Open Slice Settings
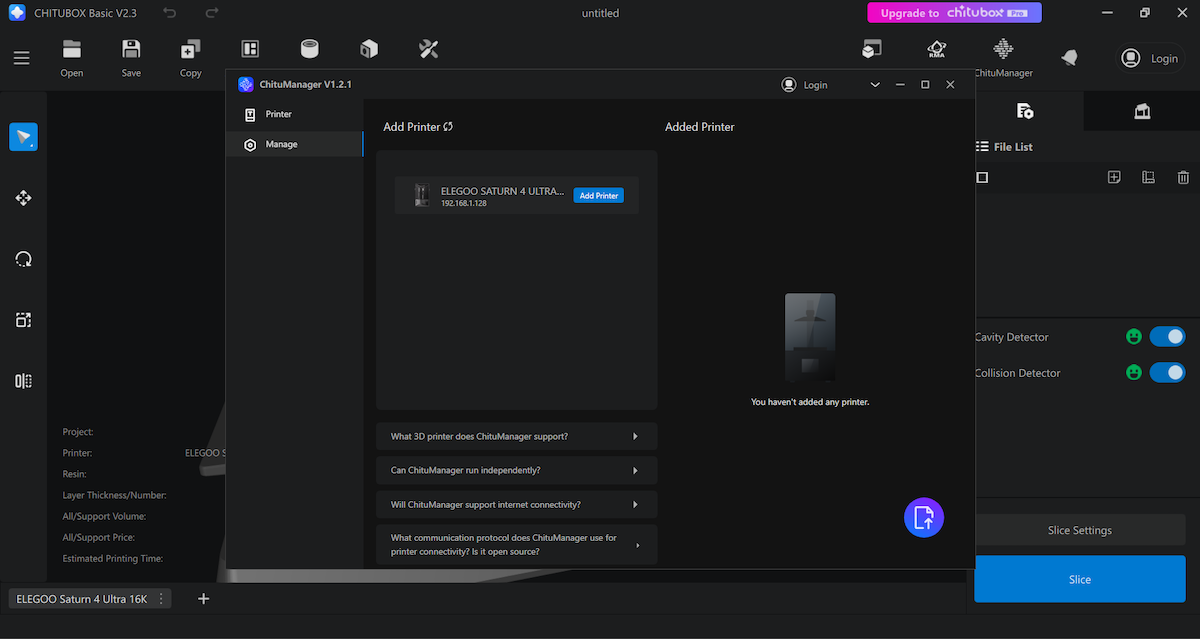This screenshot has height=639, width=1200. coord(1079,530)
